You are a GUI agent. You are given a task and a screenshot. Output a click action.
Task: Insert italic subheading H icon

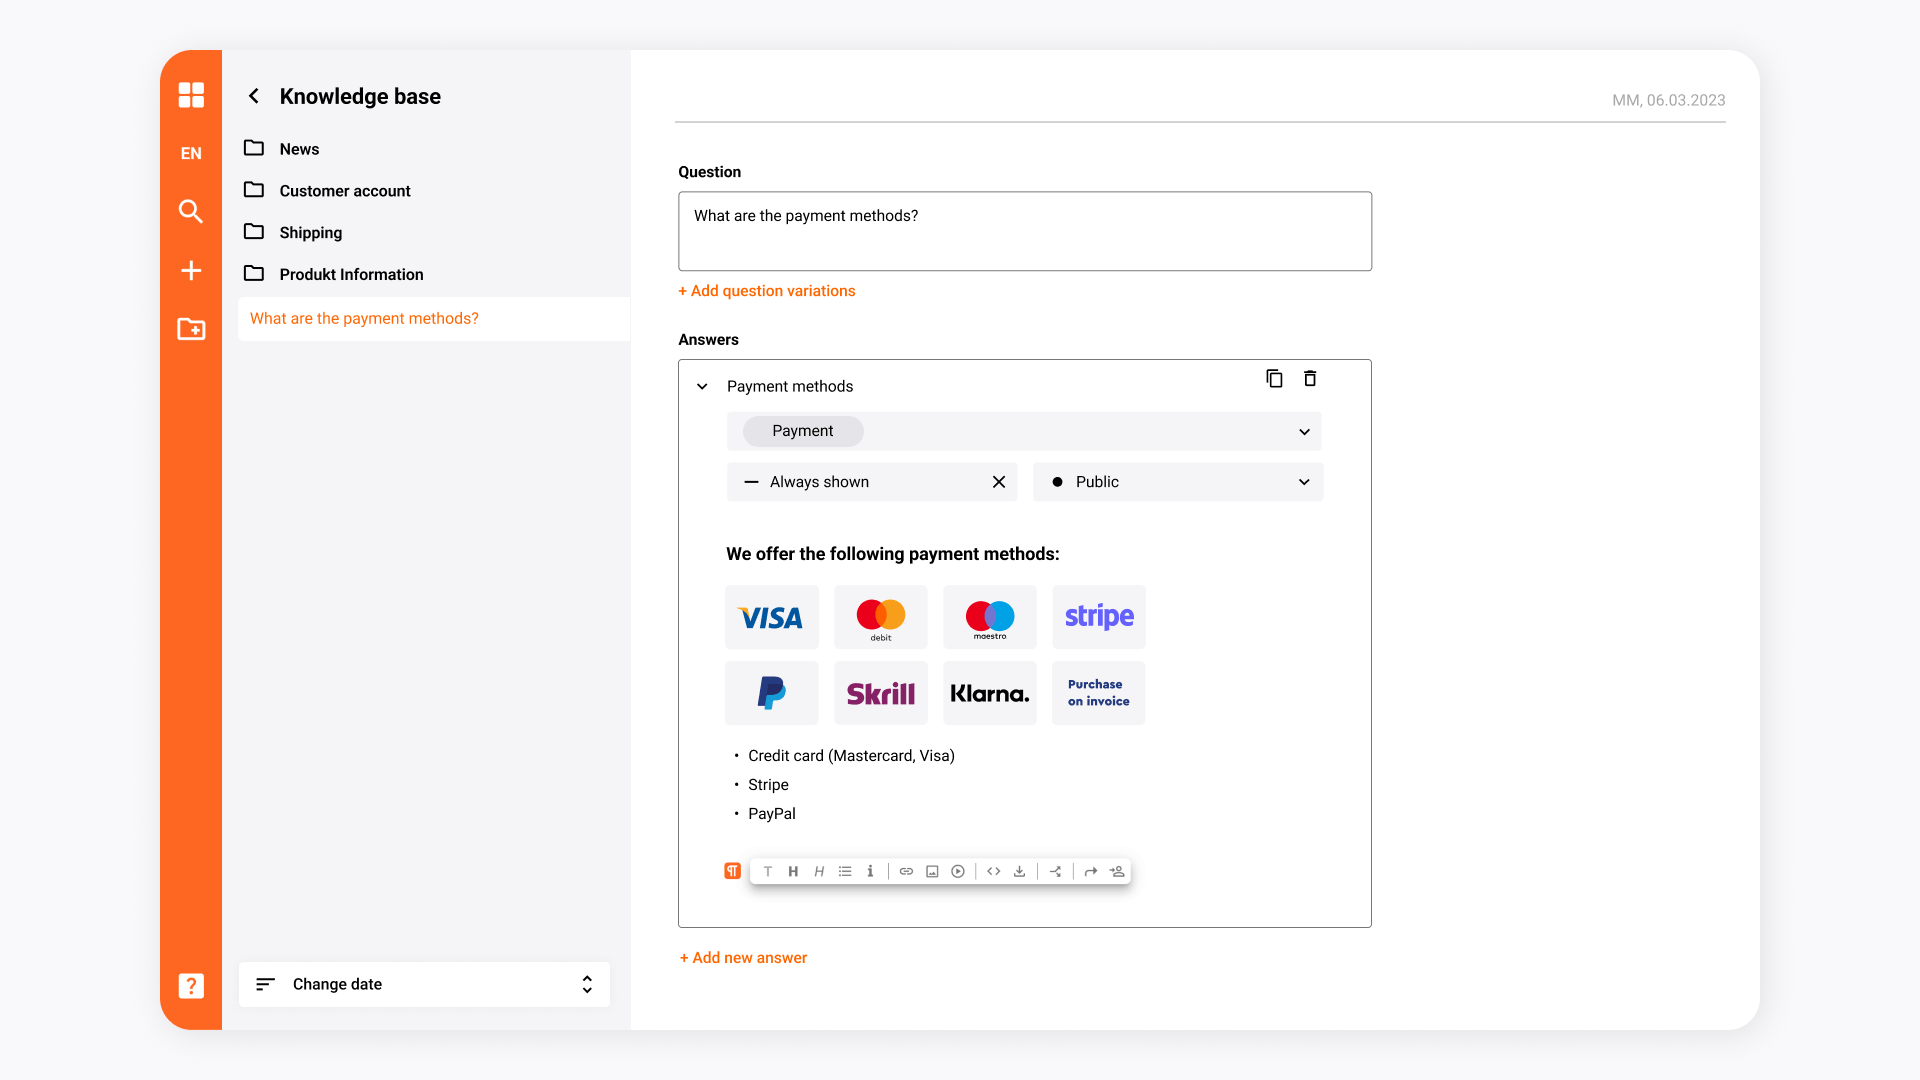tap(819, 871)
